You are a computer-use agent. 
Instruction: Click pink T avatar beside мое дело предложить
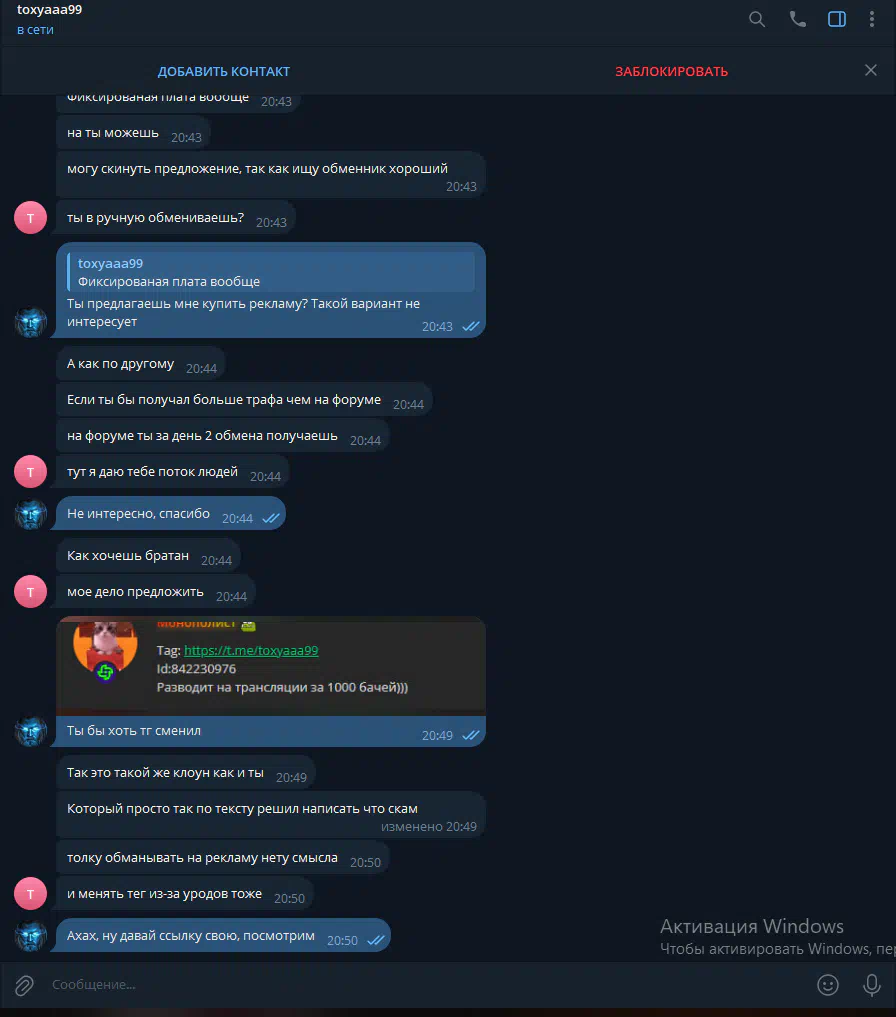pos(30,592)
